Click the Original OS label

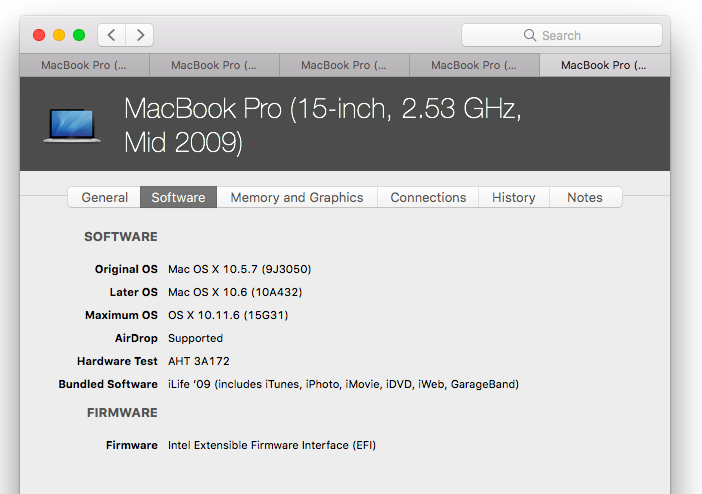point(126,269)
